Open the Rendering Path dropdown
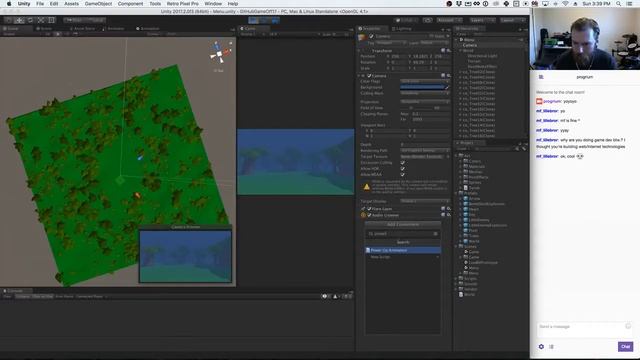Screen dimensions: 640x360 (x=424, y=150)
